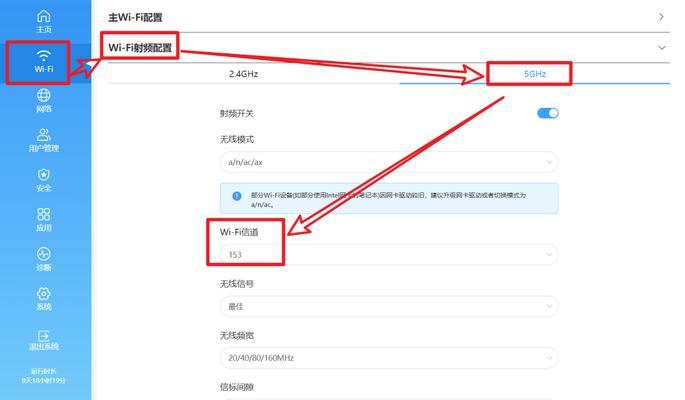Open the 无线模式 a/n/ac/ax dropdown

coord(389,162)
